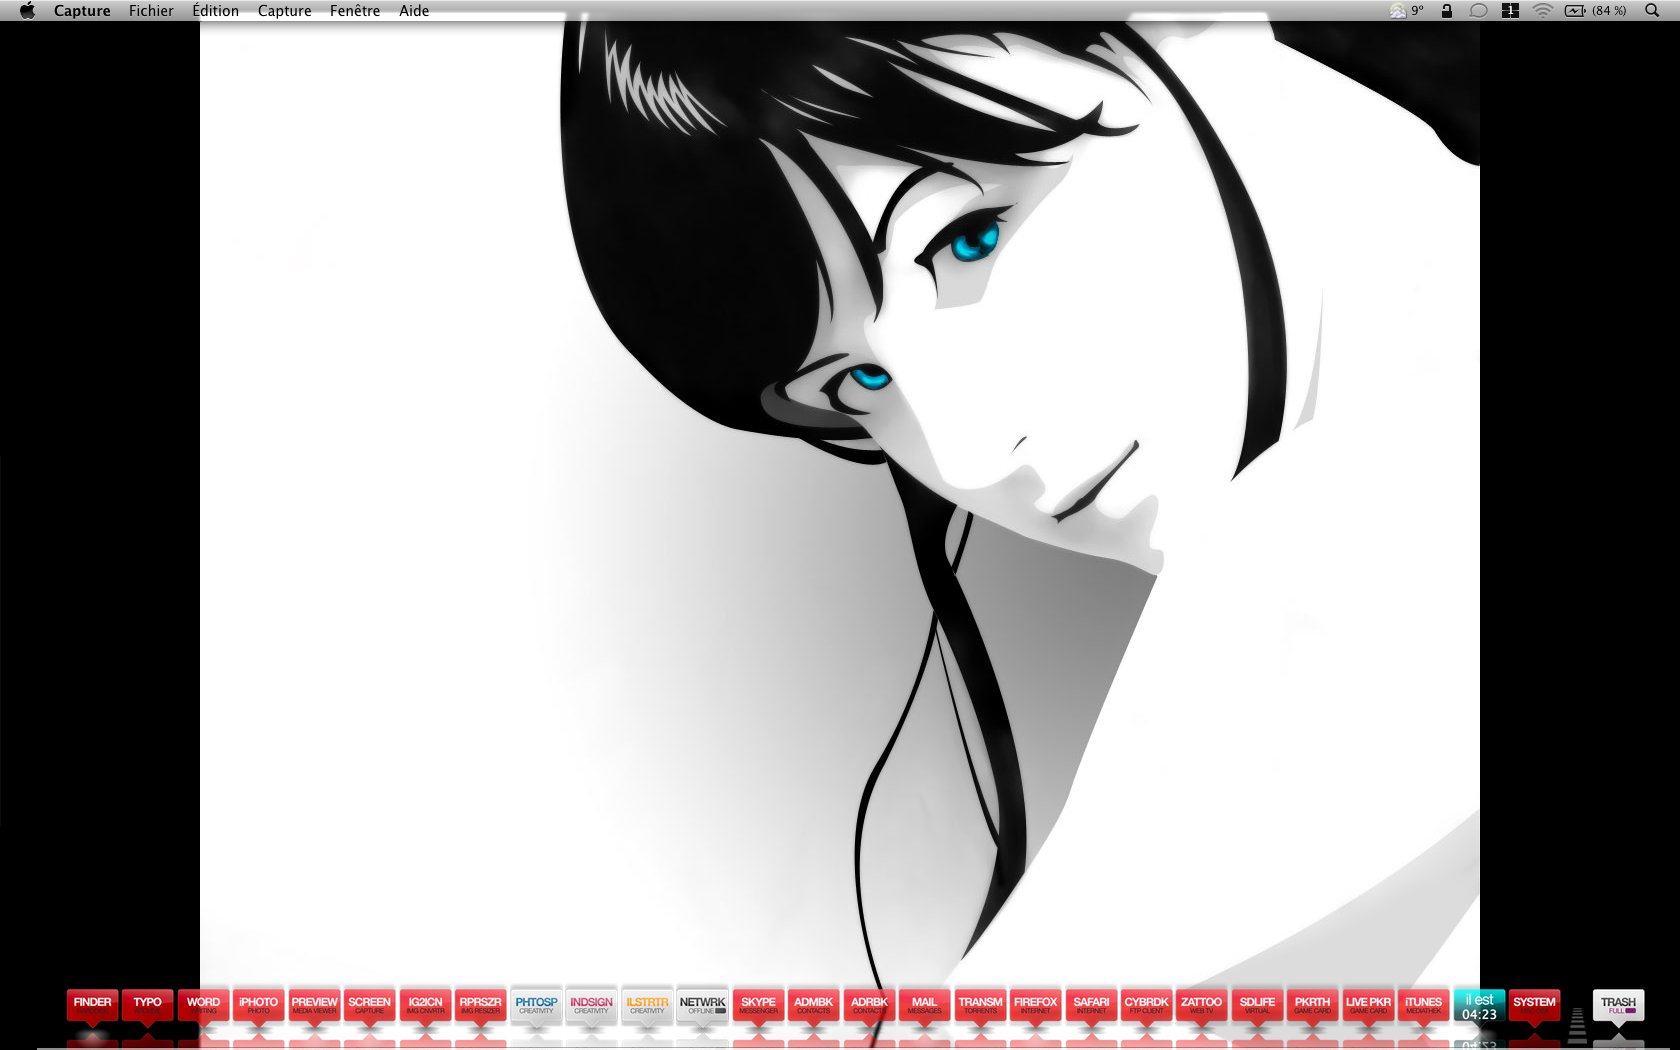Image resolution: width=1680 pixels, height=1050 pixels.
Task: Click the battery (84 %) indicator
Action: point(1595,11)
